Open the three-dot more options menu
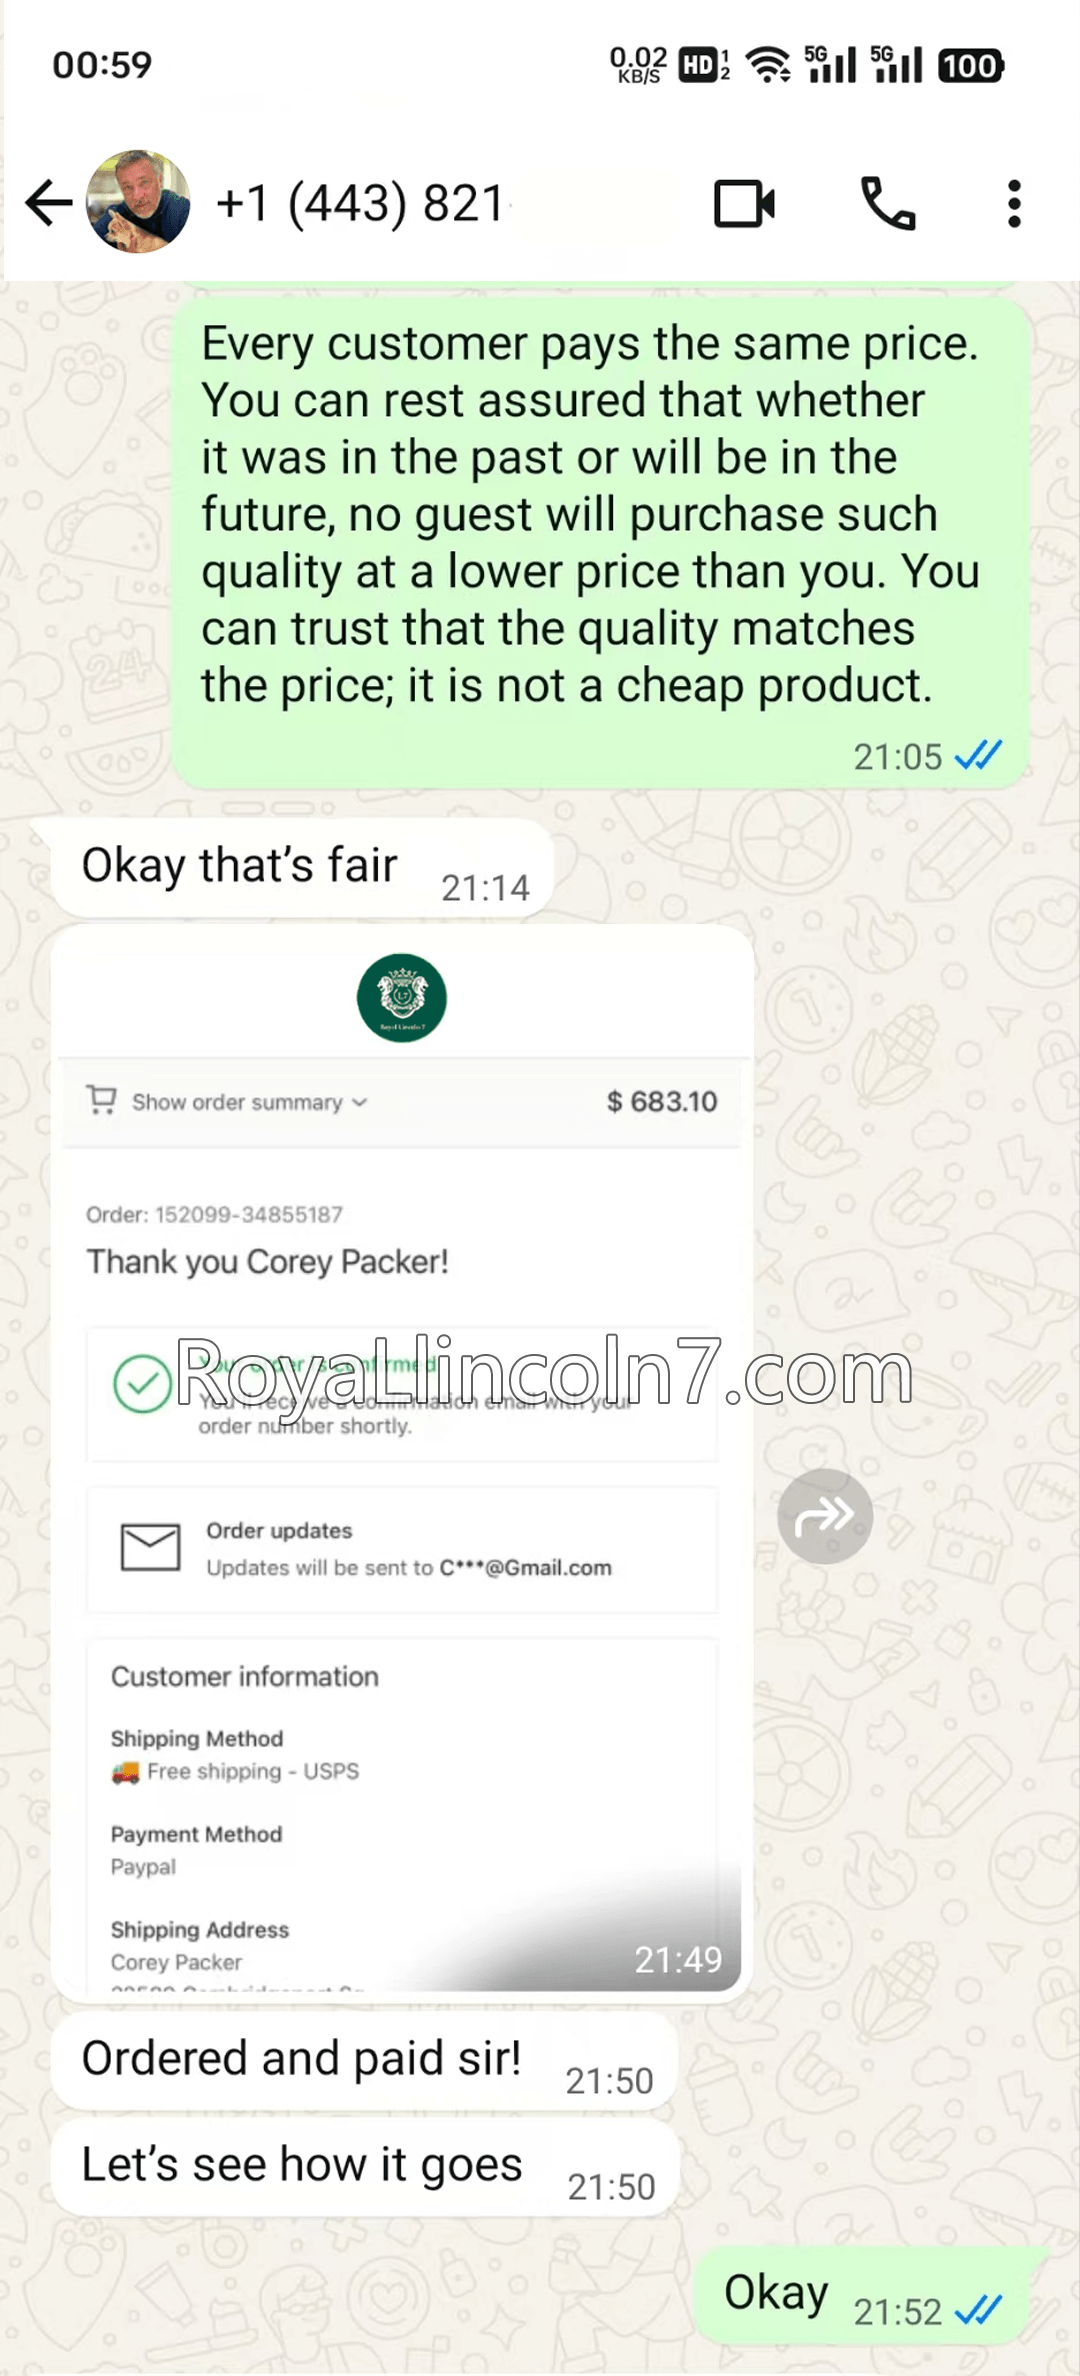Viewport: 1080px width, 2376px height. point(1014,204)
